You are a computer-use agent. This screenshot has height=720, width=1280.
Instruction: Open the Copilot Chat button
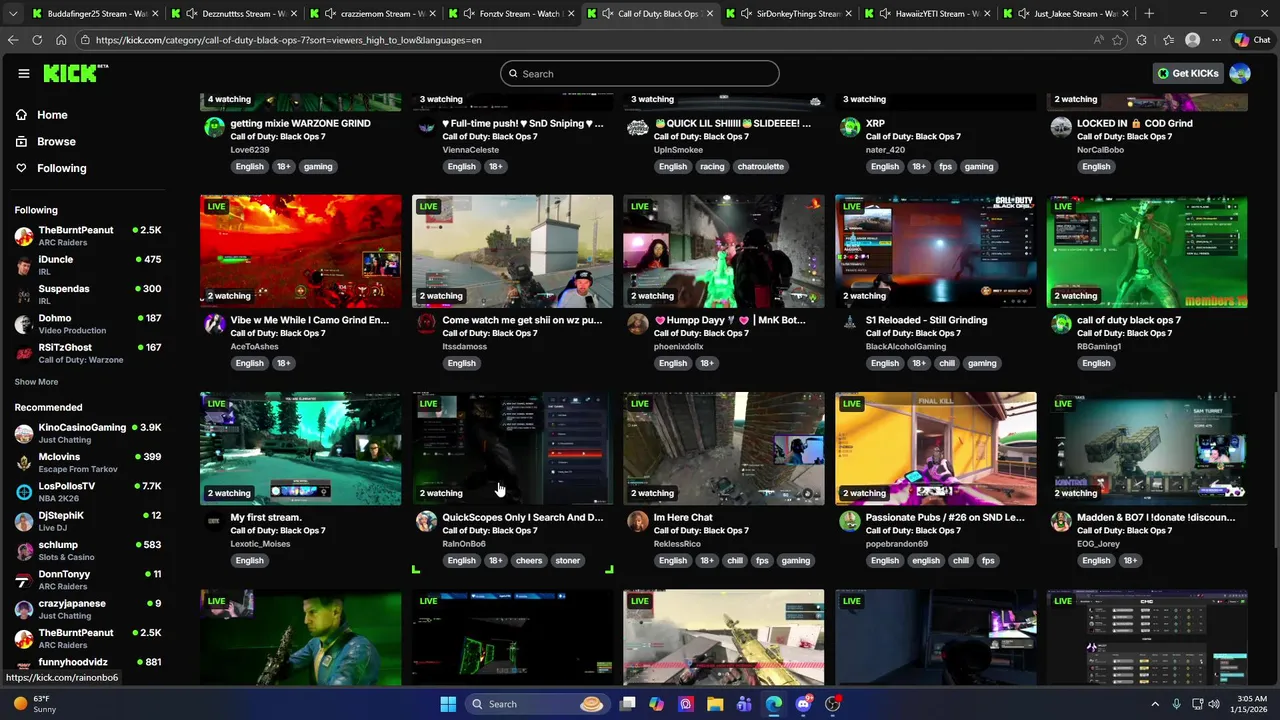pyautogui.click(x=1252, y=40)
